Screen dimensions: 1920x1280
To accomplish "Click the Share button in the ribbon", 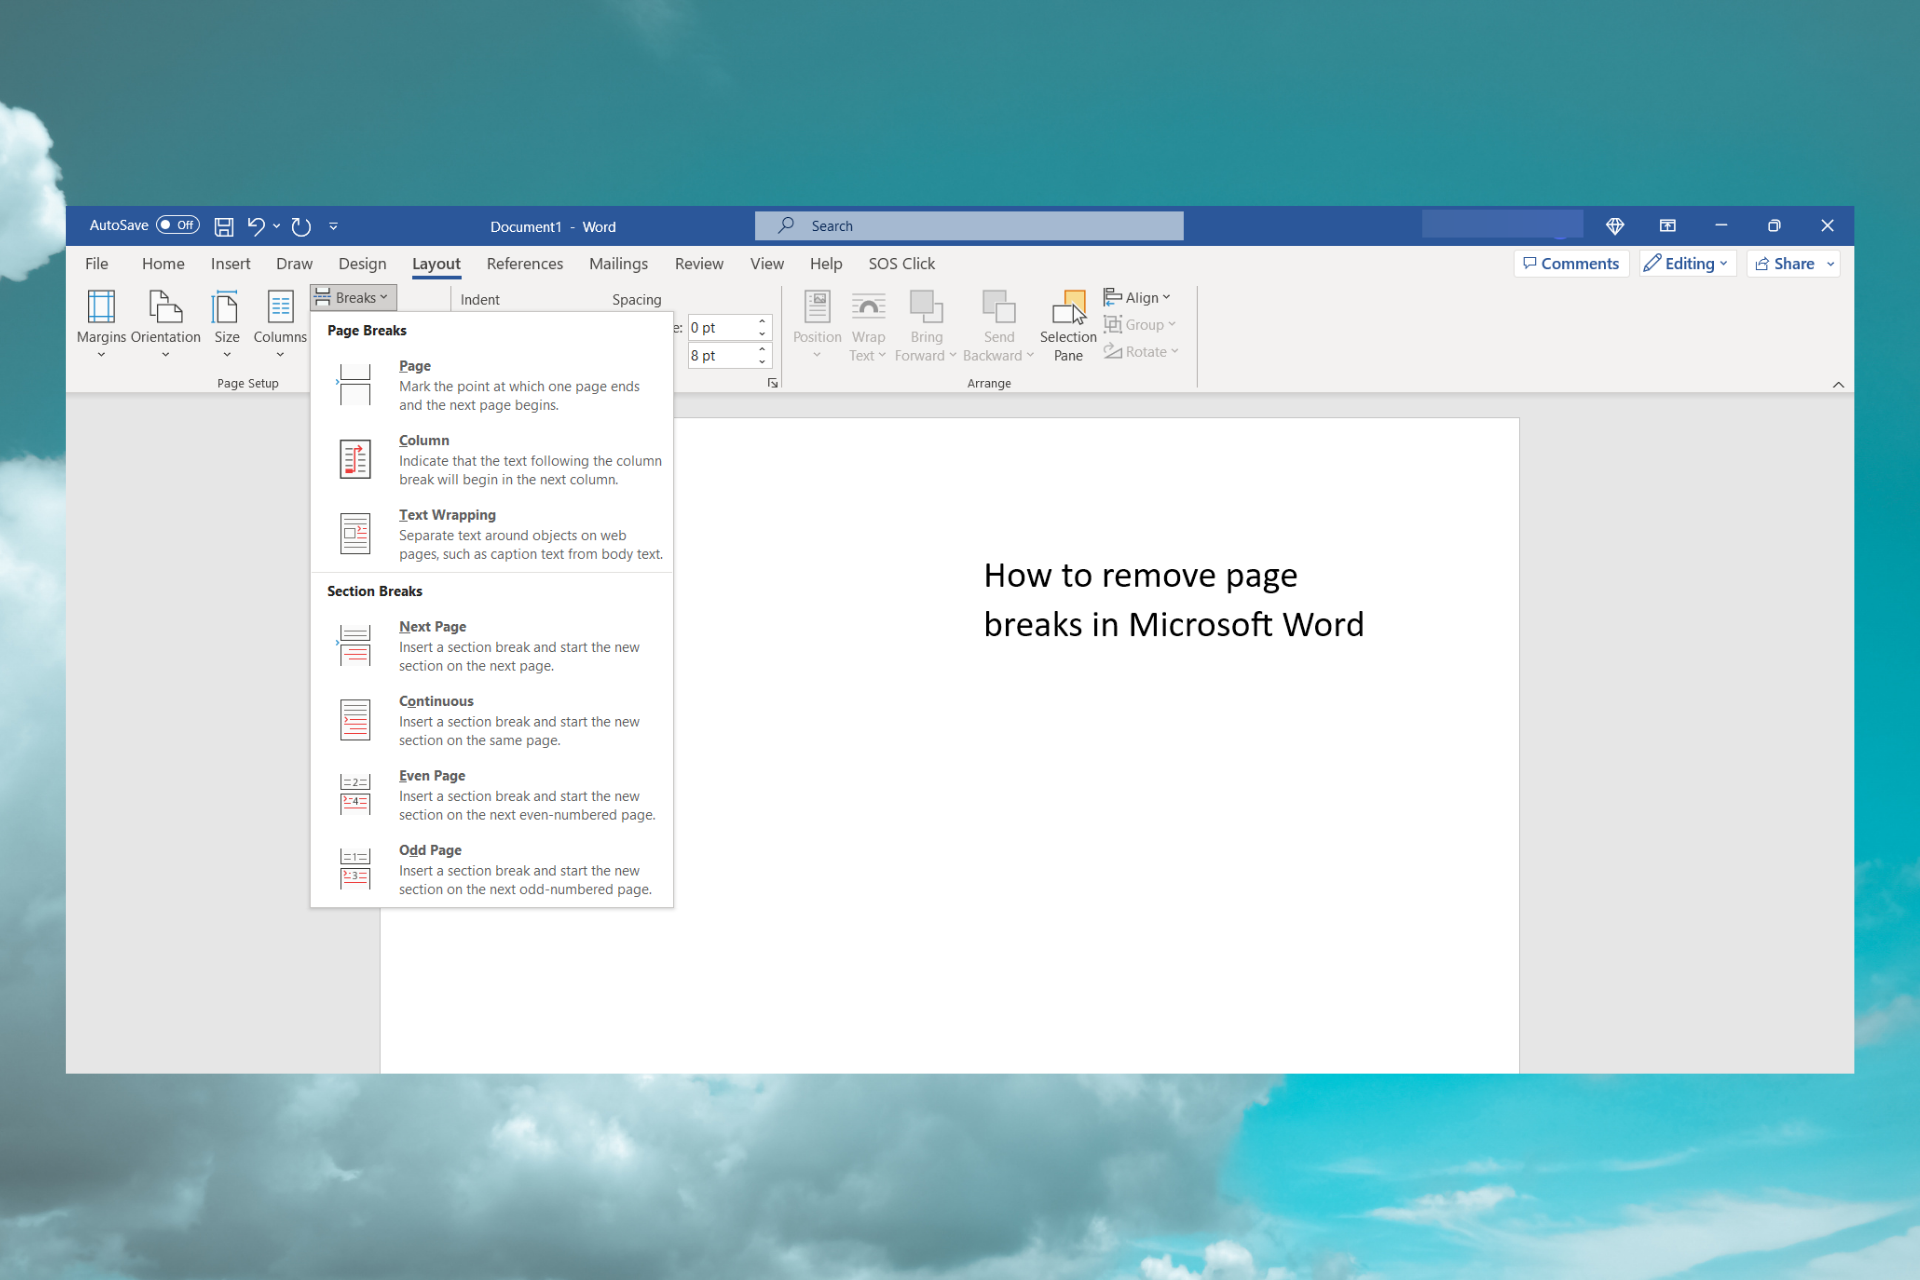I will click(x=1791, y=263).
